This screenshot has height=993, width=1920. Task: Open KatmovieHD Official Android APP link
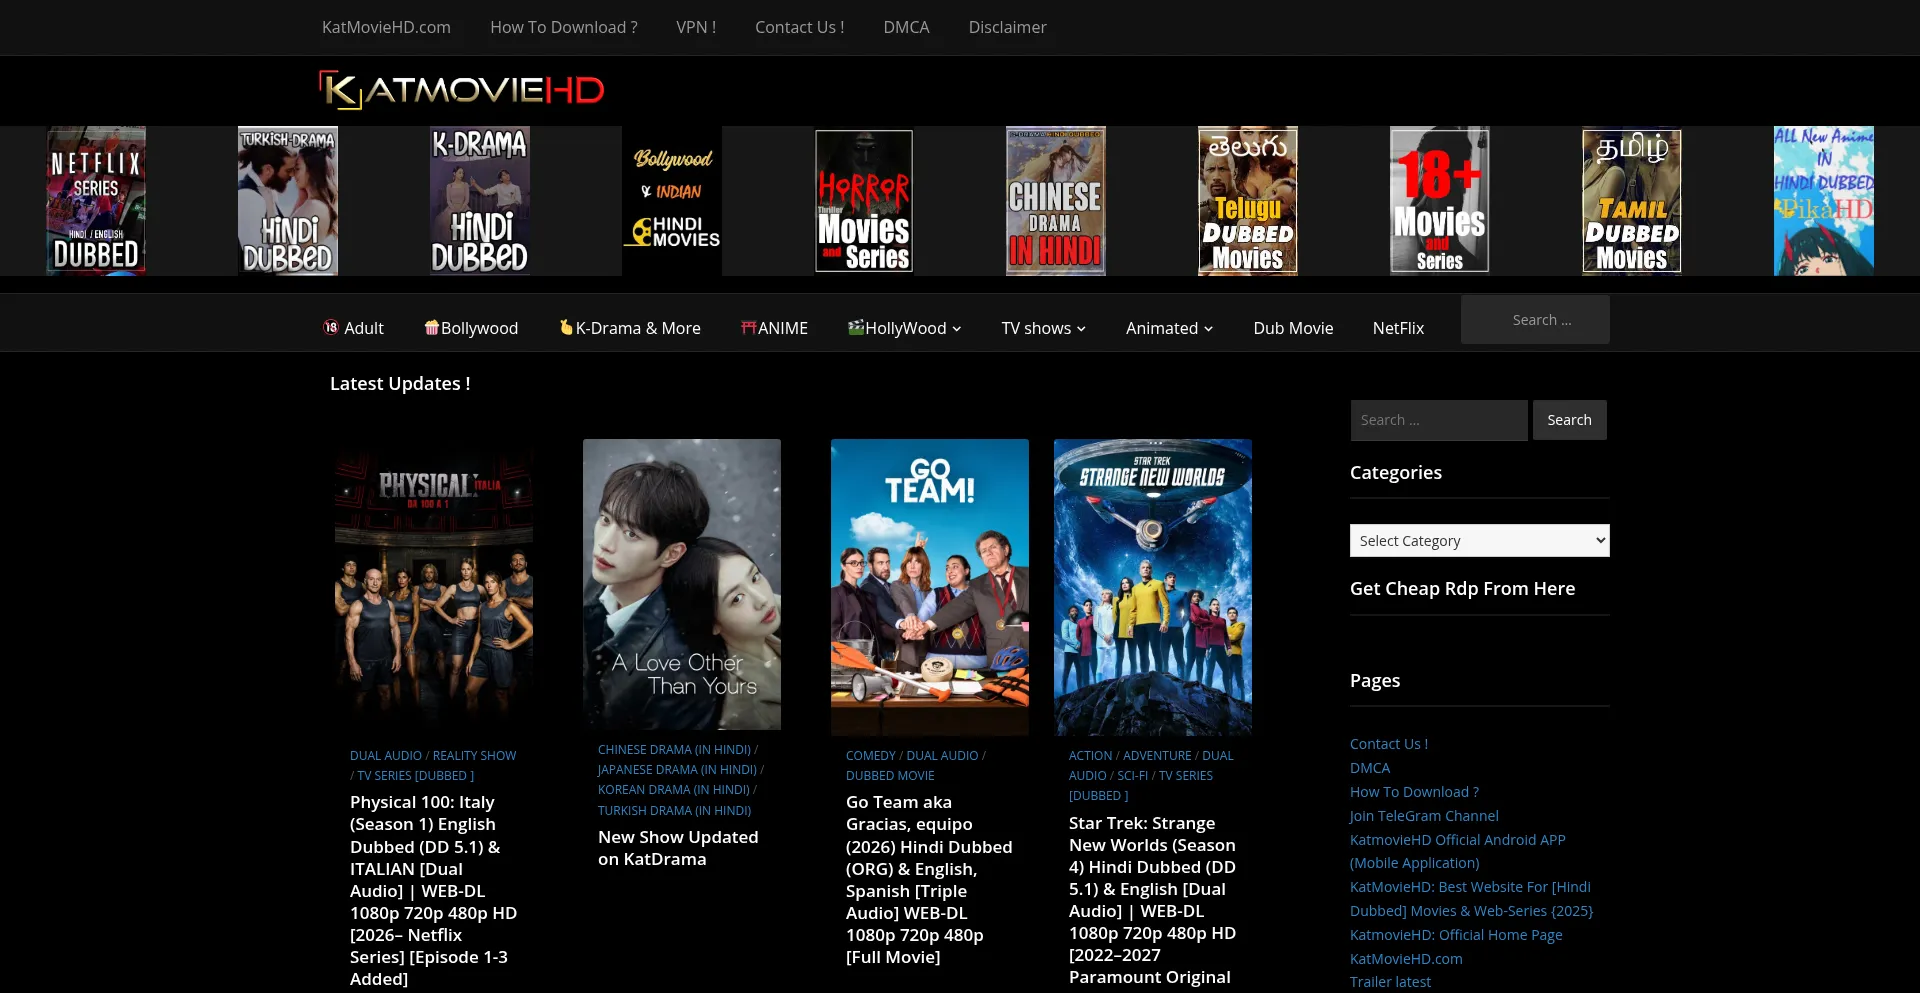pos(1458,851)
